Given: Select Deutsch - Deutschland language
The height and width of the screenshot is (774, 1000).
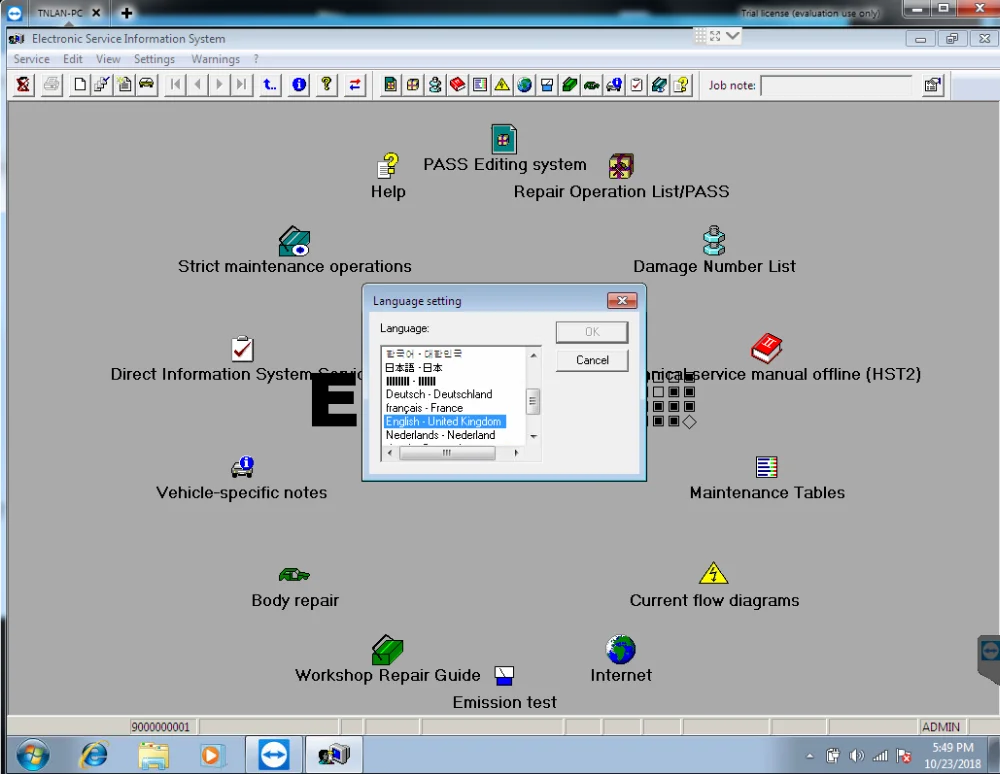Looking at the screenshot, I should [439, 394].
